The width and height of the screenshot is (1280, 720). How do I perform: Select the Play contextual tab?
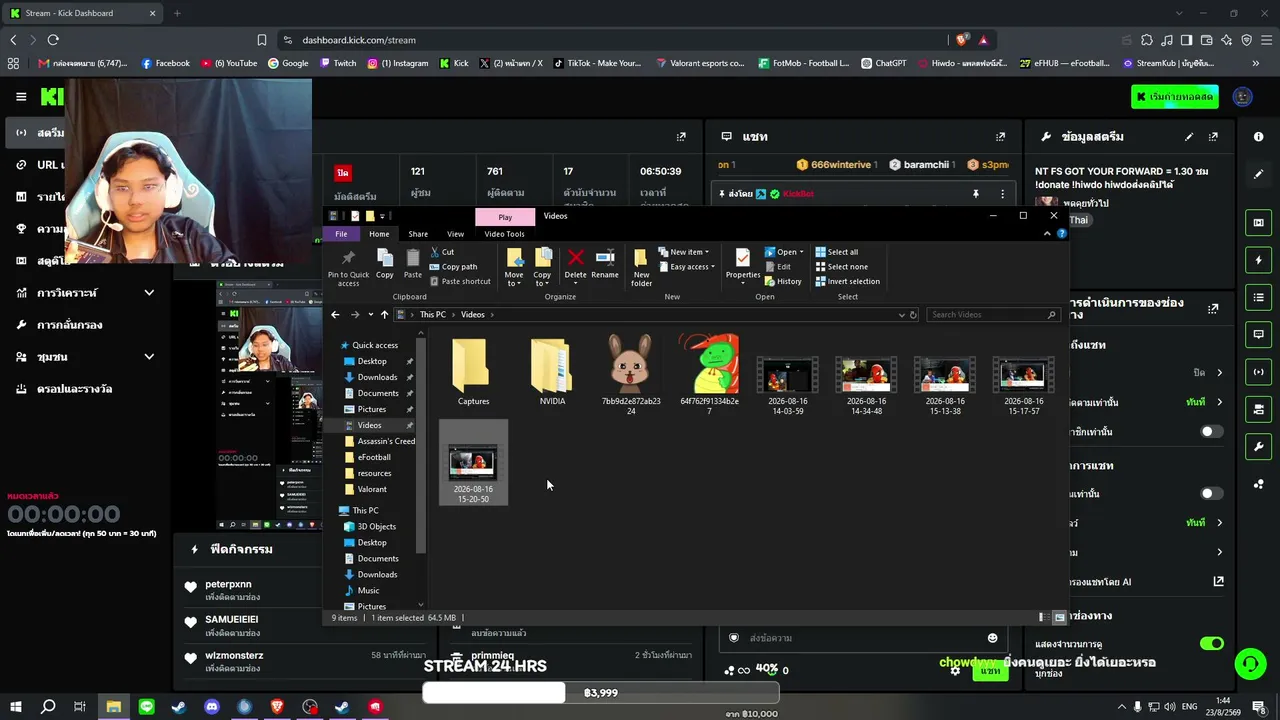point(505,217)
